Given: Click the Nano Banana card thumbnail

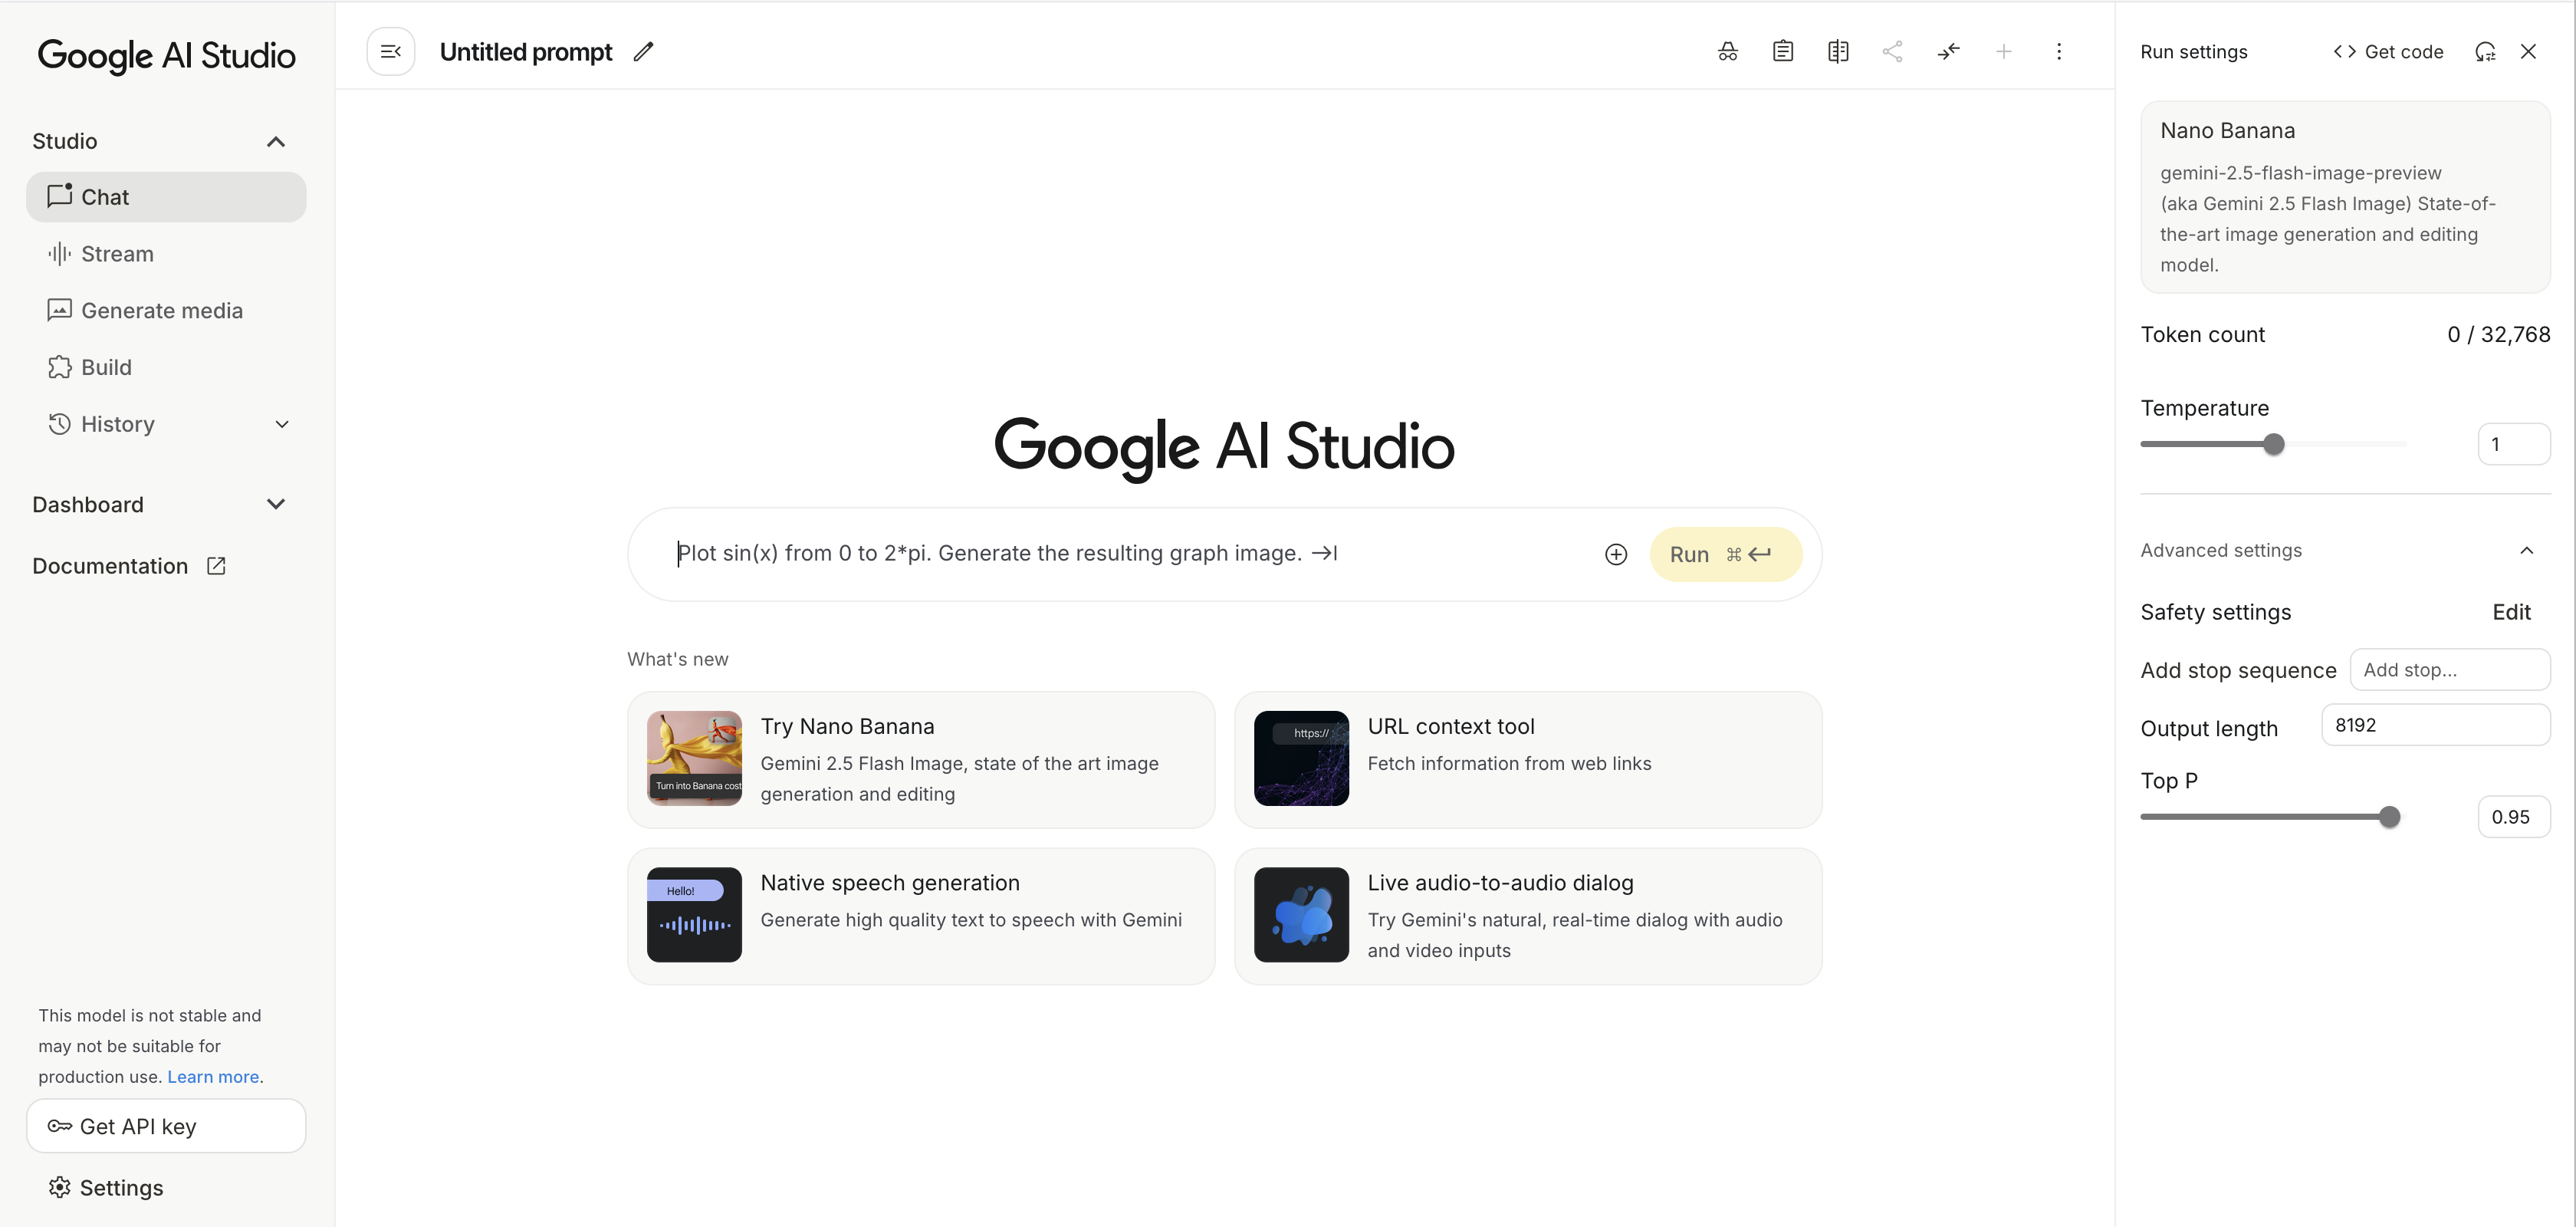Looking at the screenshot, I should point(694,759).
